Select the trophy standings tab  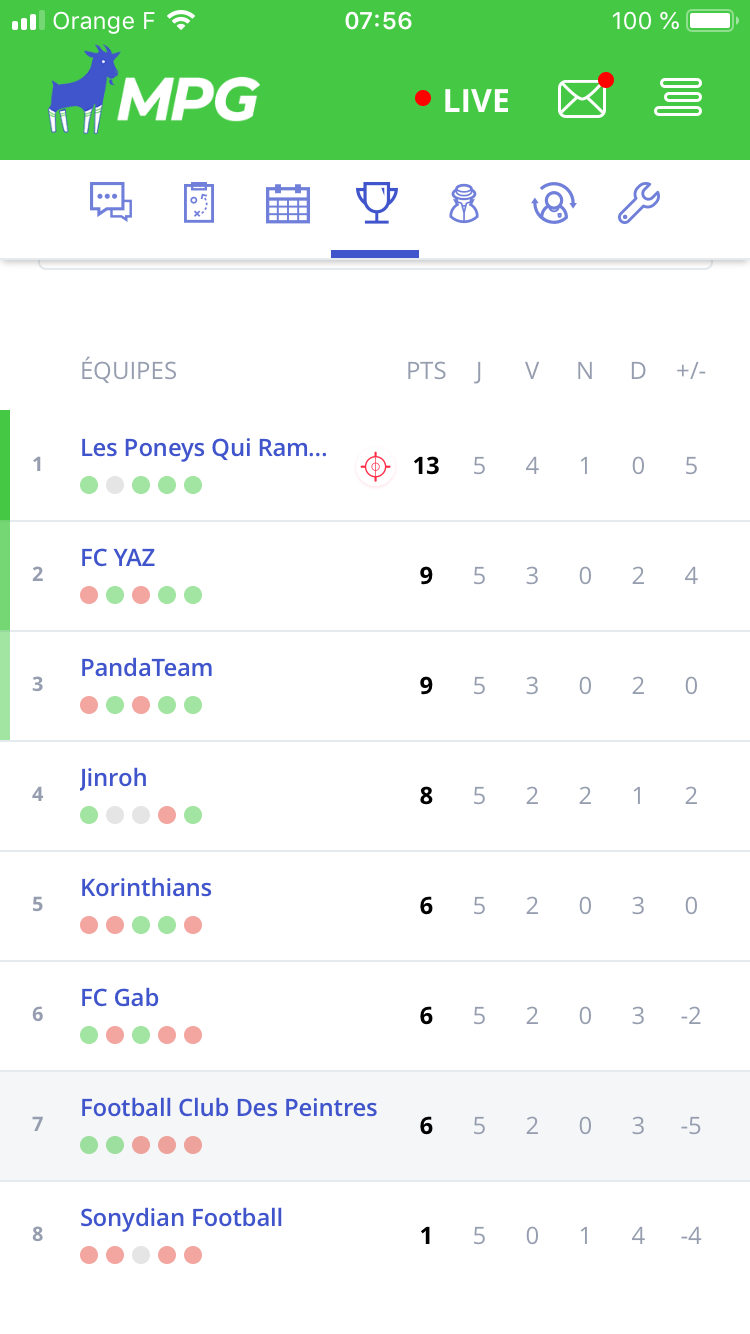[376, 203]
